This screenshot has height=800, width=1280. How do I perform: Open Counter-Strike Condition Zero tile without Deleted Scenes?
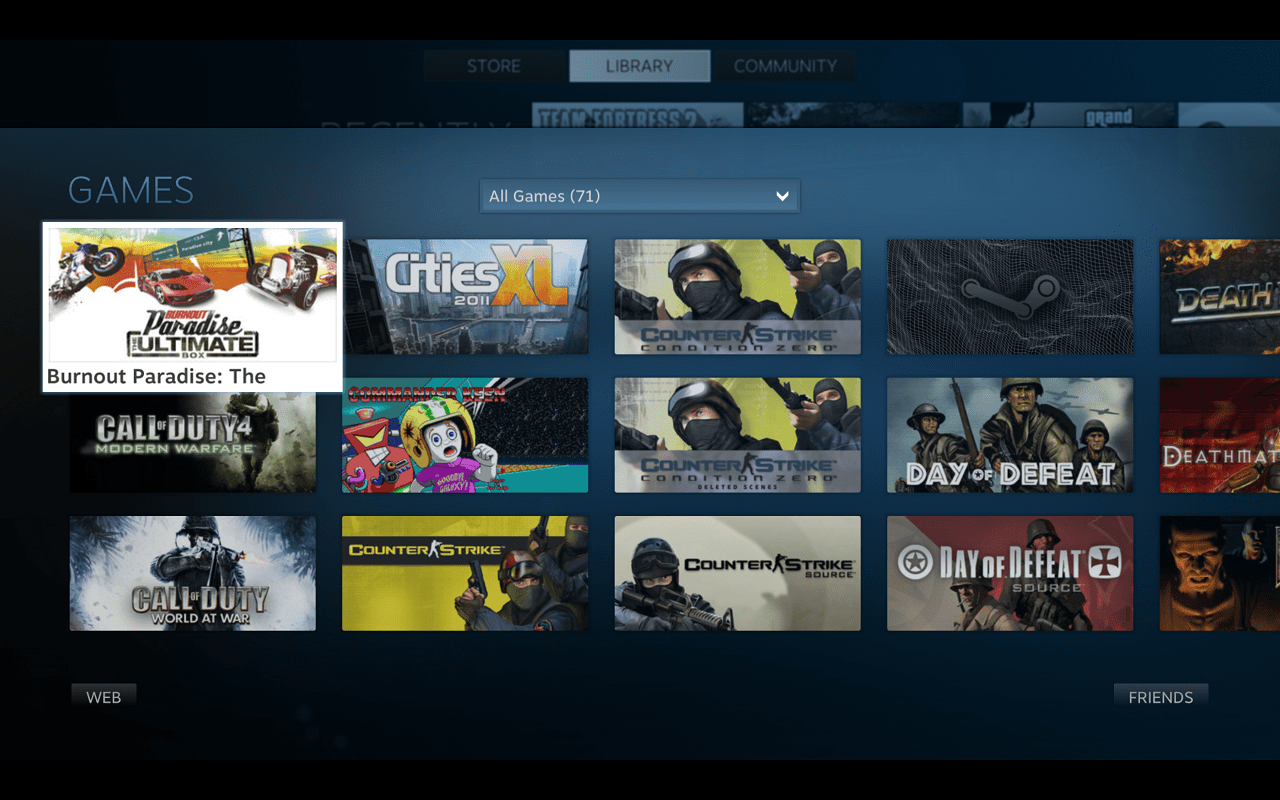pyautogui.click(x=737, y=296)
